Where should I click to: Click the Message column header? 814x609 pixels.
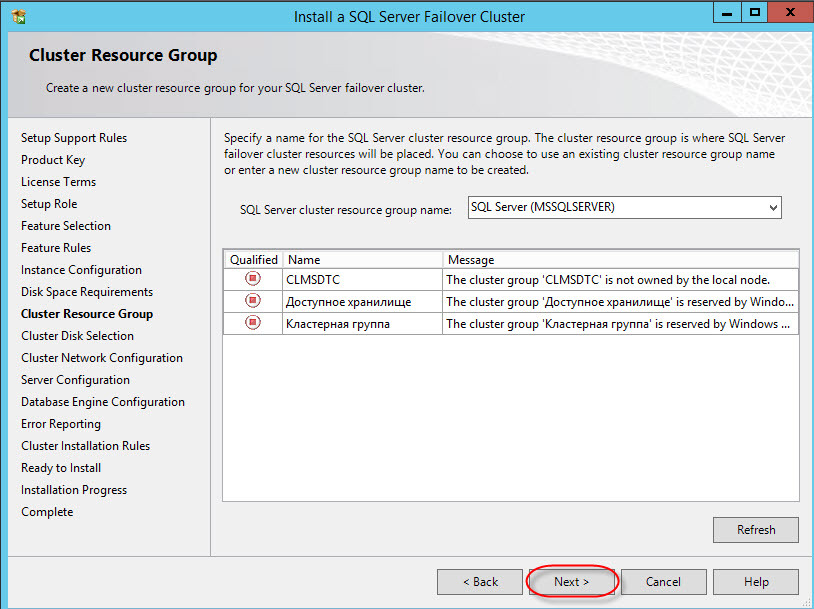[x=620, y=260]
